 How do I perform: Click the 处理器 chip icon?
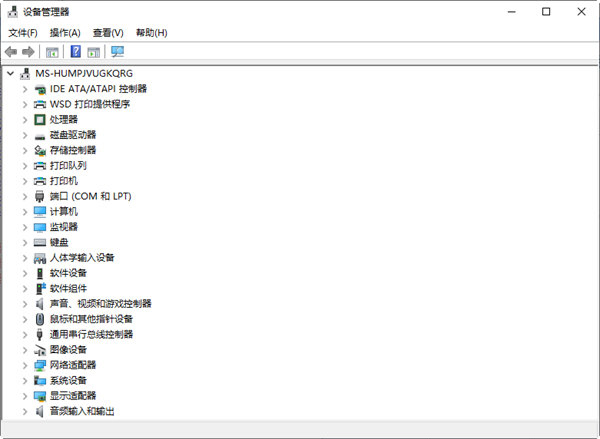click(40, 120)
